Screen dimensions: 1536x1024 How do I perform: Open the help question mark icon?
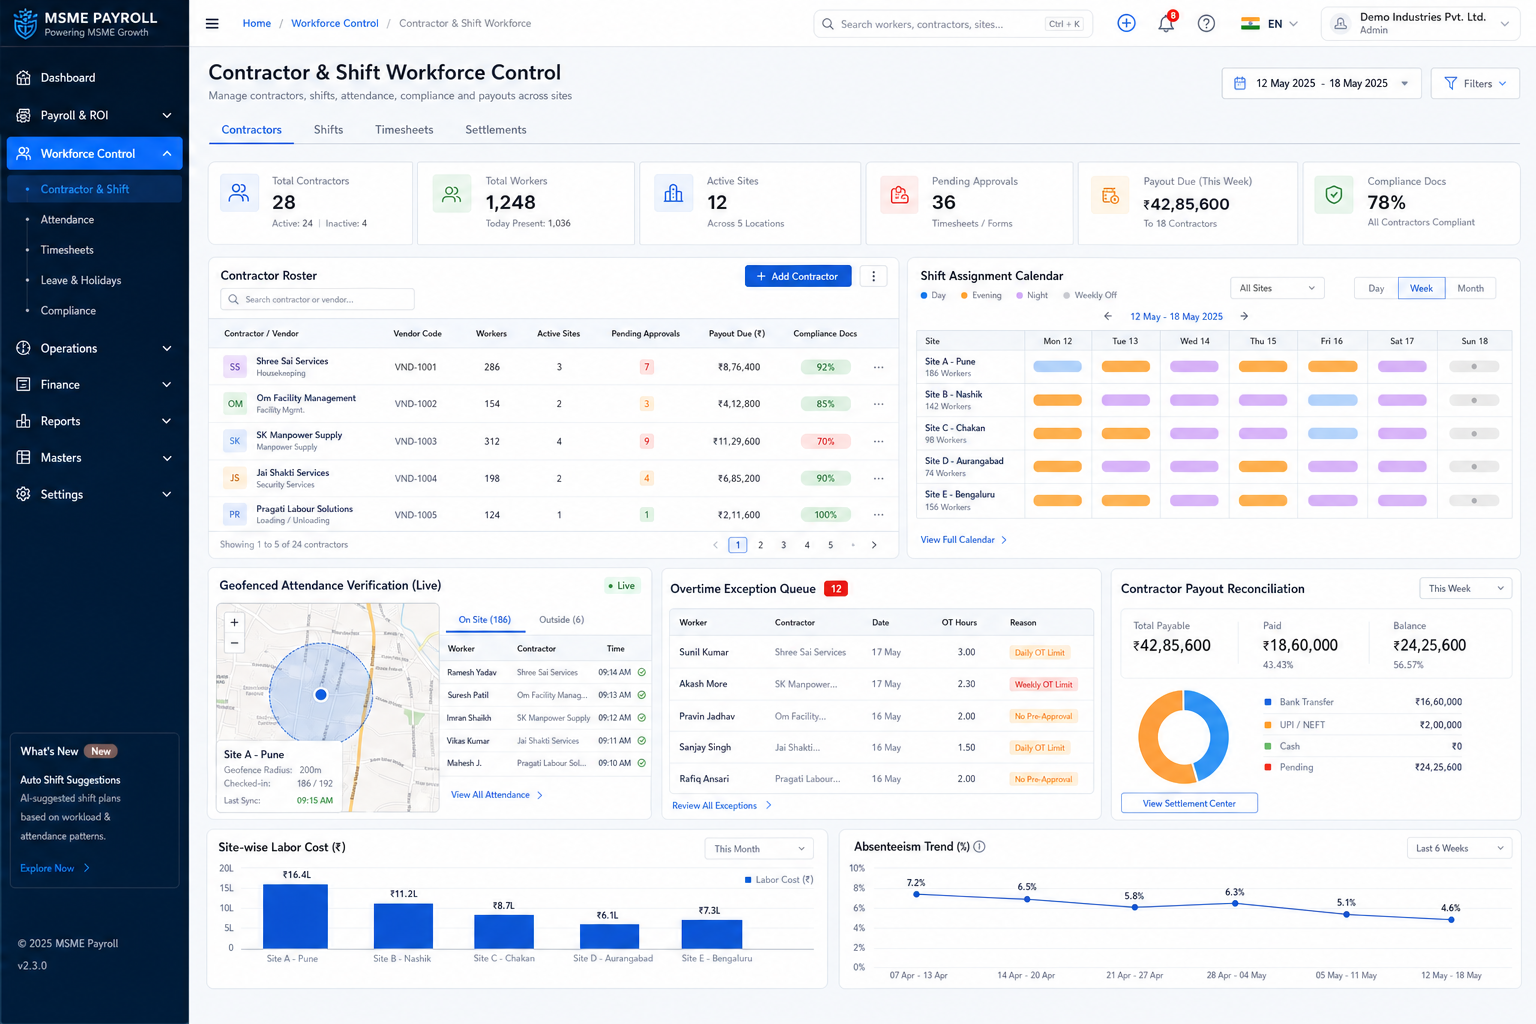tap(1206, 23)
